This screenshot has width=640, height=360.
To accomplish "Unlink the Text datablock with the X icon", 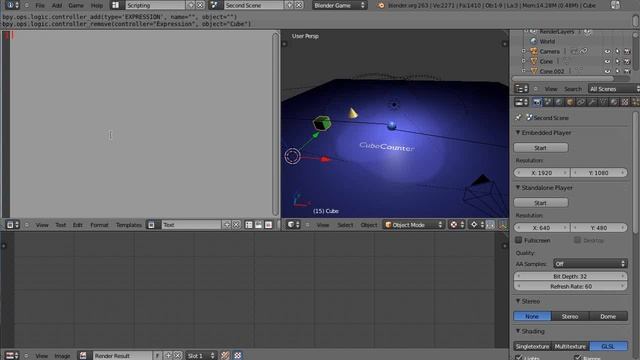I will click(236, 225).
